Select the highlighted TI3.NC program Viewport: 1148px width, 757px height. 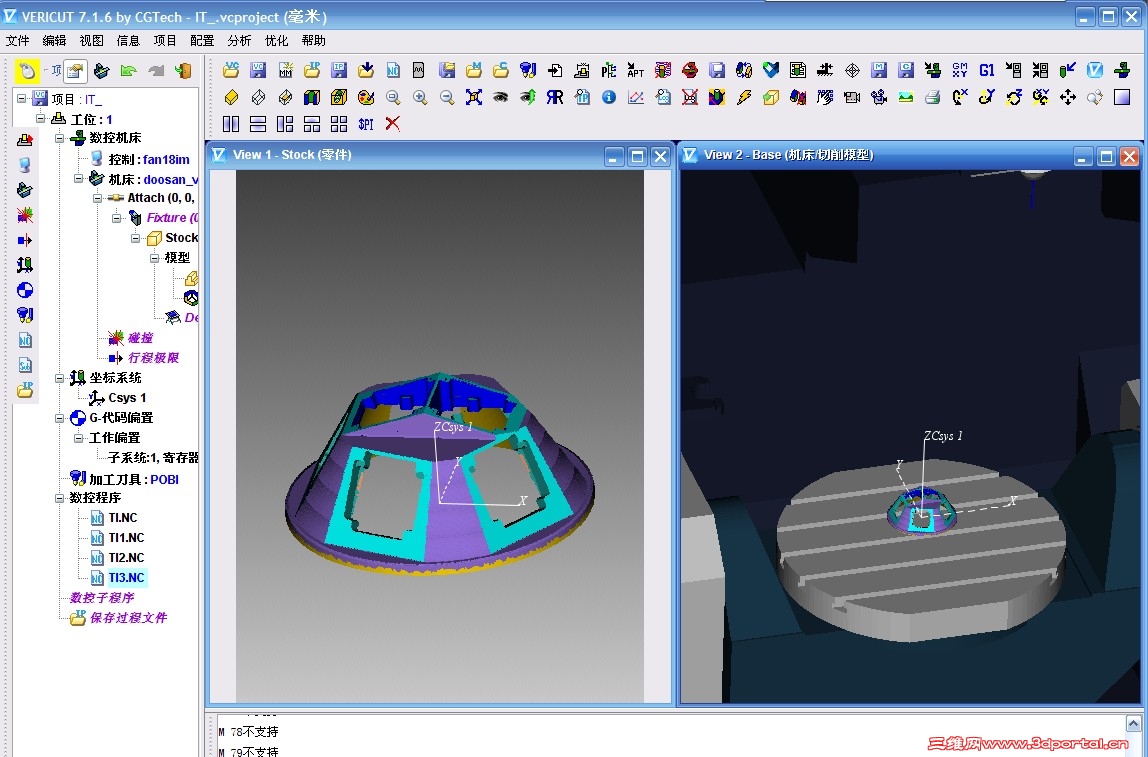click(127, 578)
